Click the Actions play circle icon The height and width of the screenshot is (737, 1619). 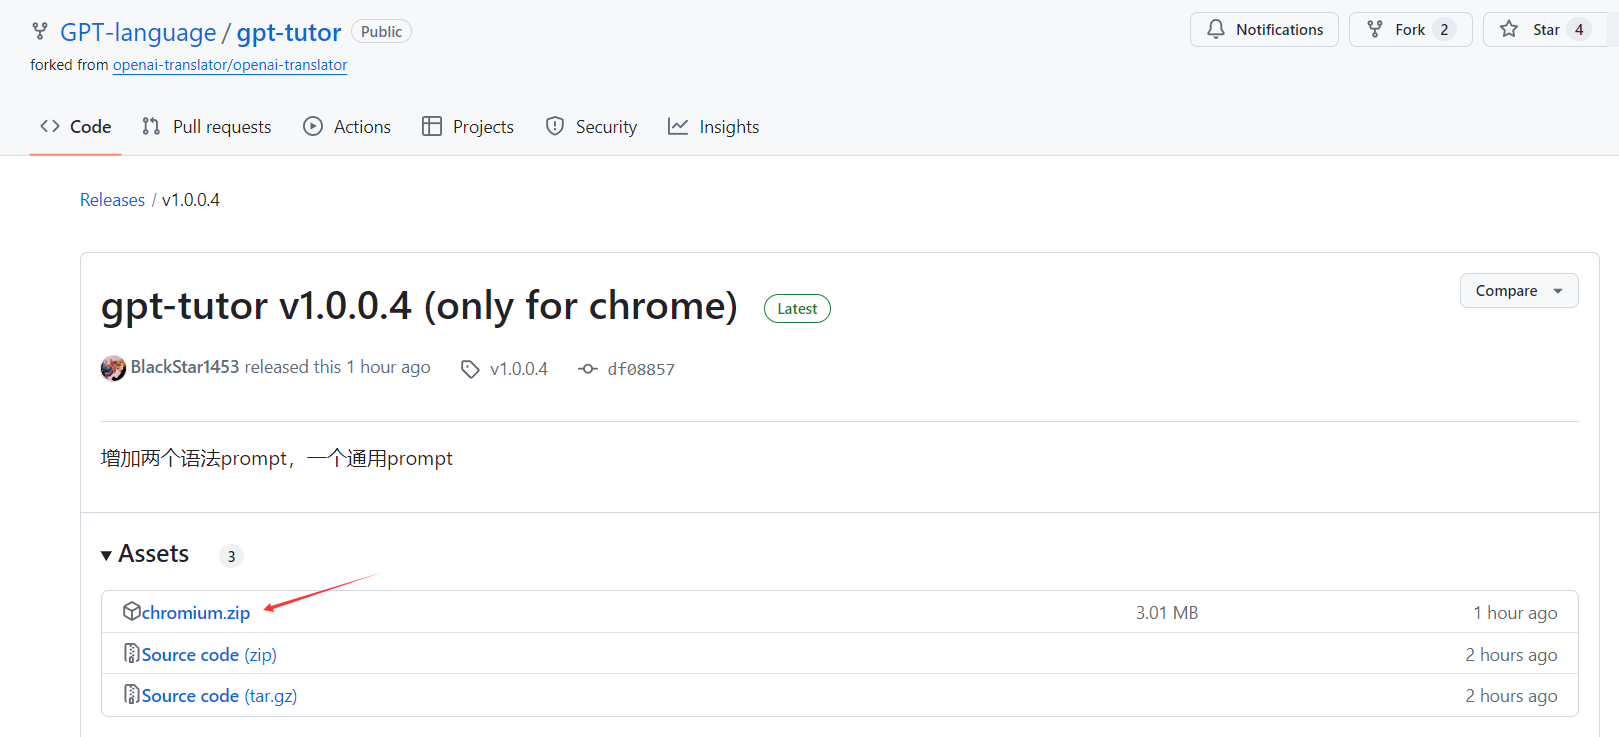click(313, 126)
